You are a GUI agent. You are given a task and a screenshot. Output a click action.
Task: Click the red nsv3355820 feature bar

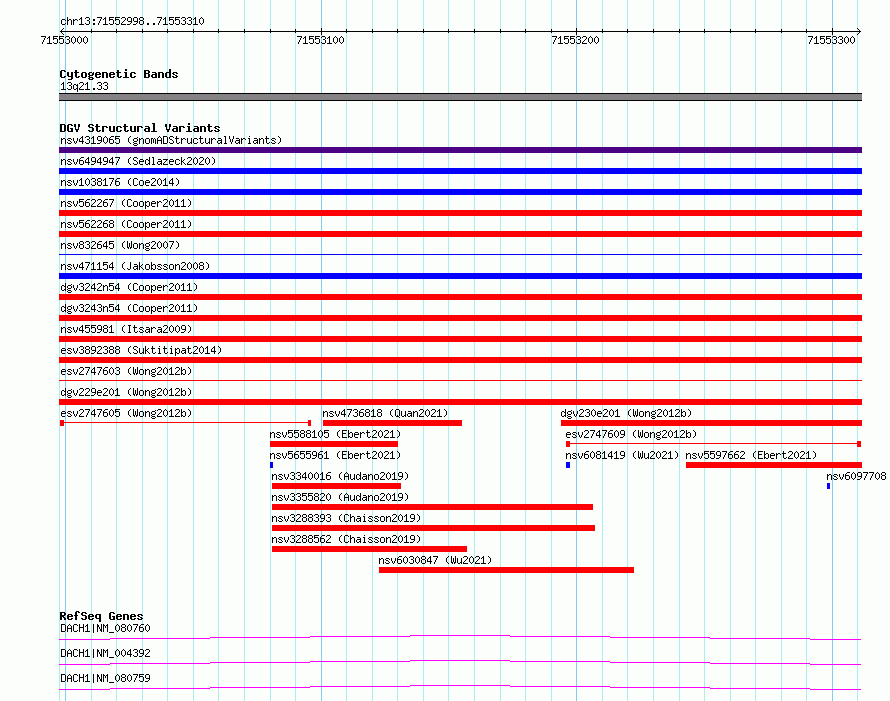433,507
